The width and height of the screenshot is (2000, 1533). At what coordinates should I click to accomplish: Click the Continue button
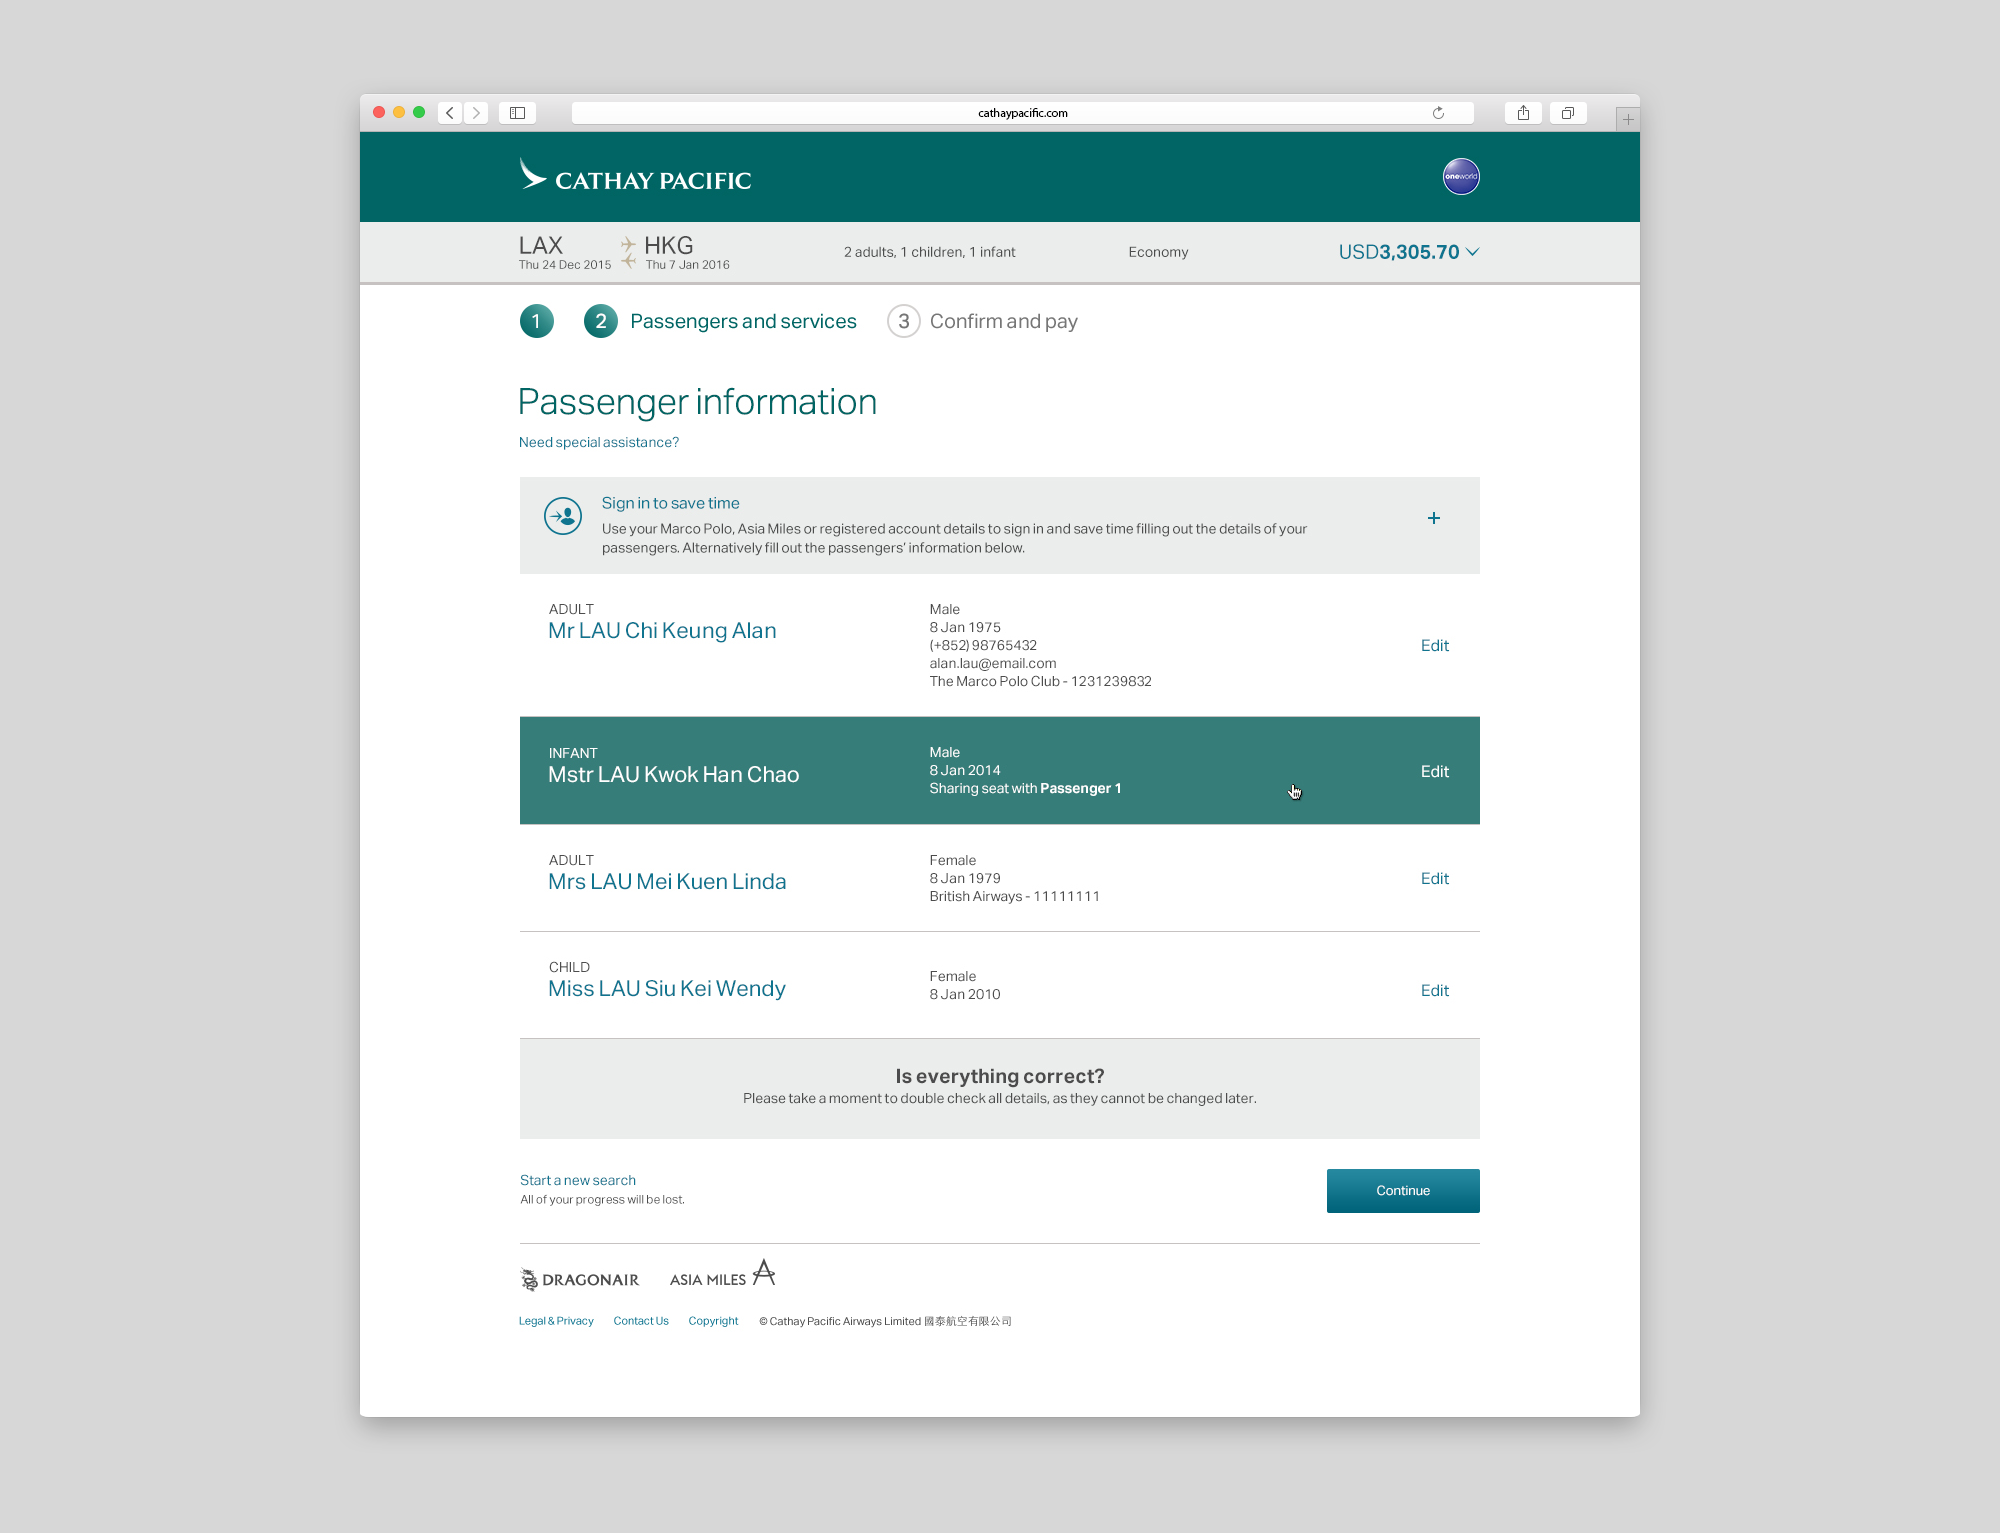[x=1403, y=1191]
